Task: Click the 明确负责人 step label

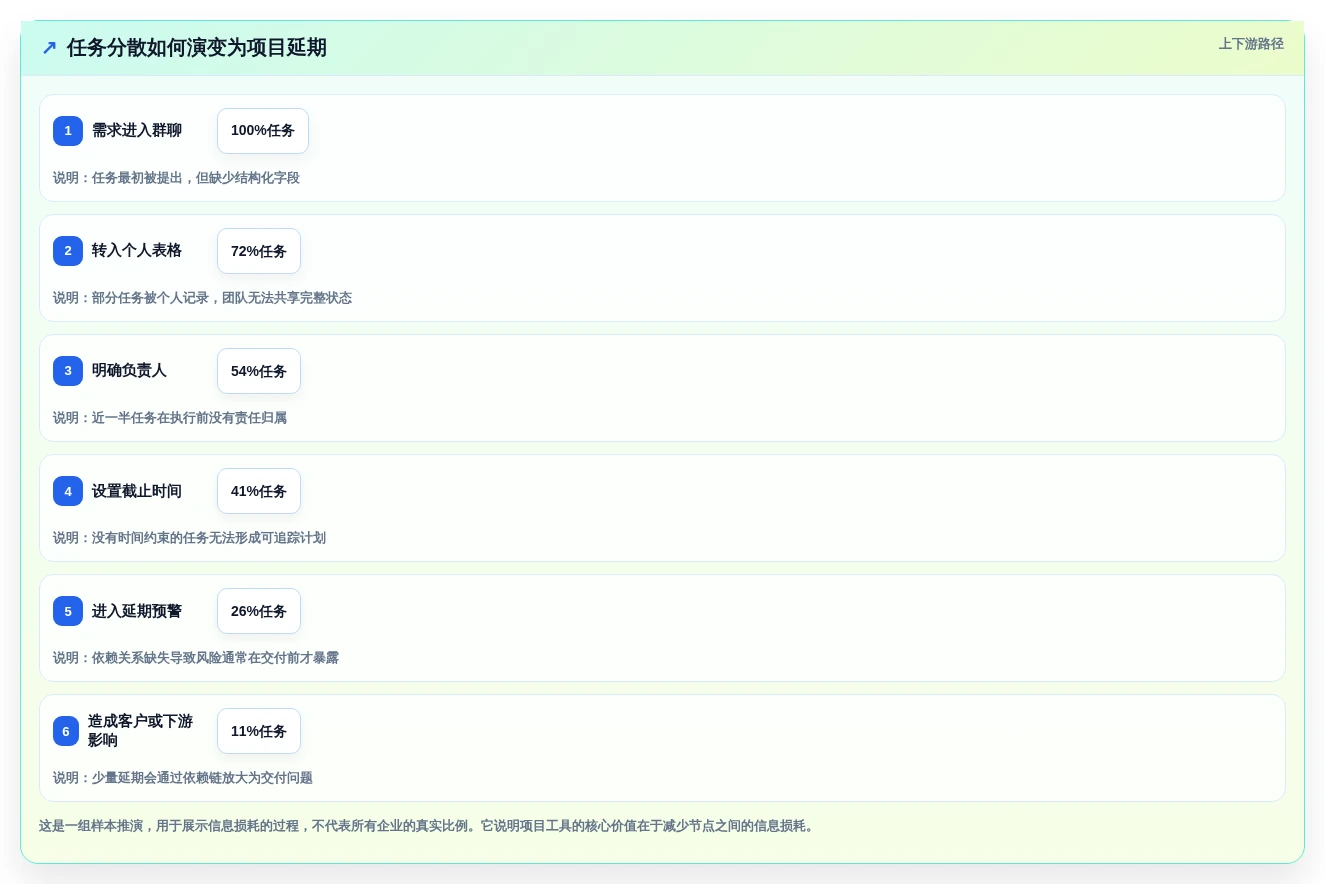Action: pyautogui.click(x=130, y=371)
